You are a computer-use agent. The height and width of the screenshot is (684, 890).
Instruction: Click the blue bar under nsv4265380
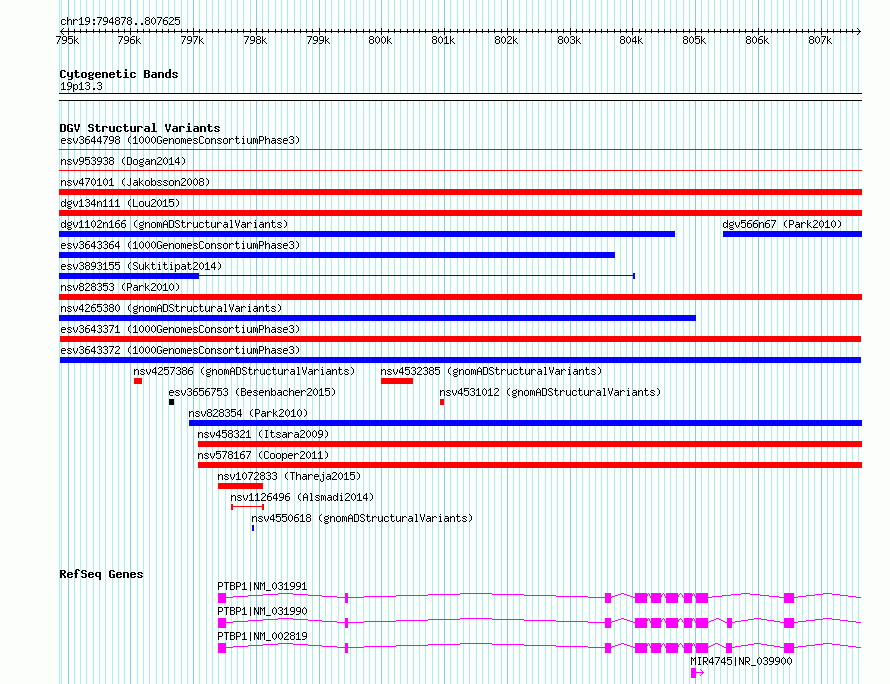click(x=377, y=318)
